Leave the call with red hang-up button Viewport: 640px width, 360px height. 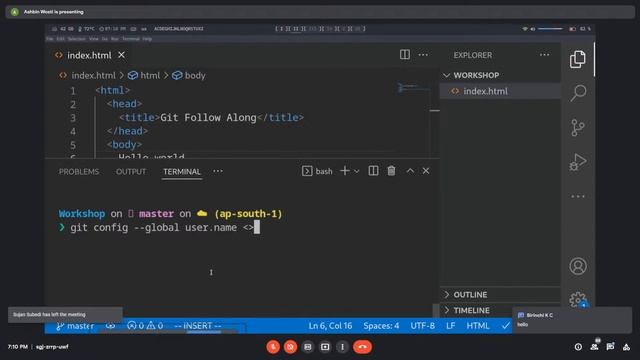[x=362, y=347]
